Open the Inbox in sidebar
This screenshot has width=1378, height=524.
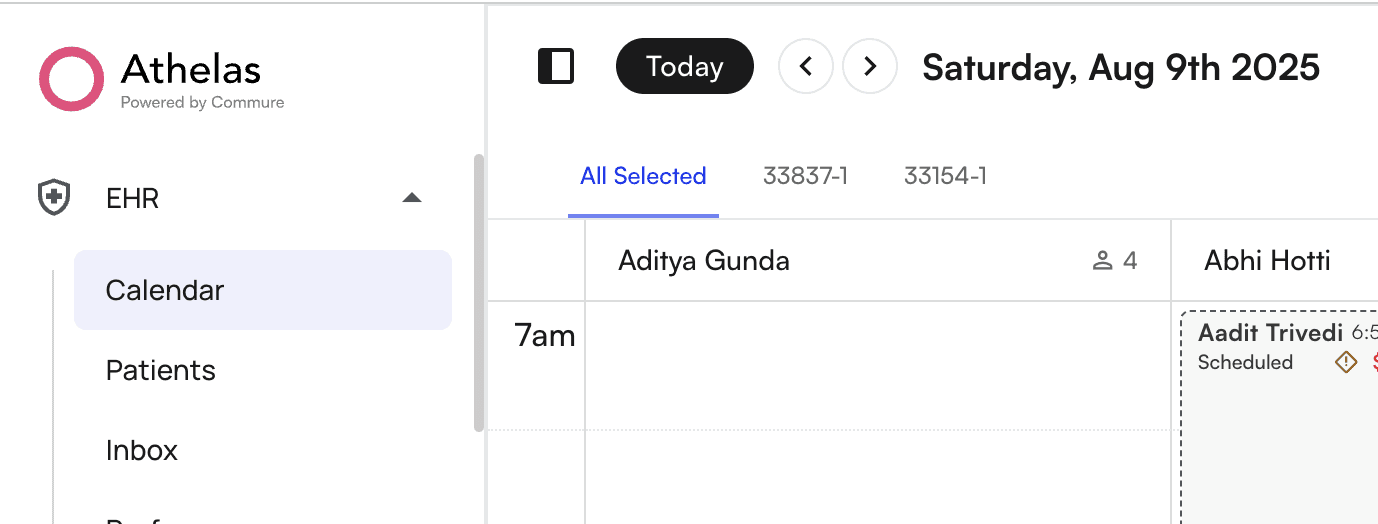(142, 450)
